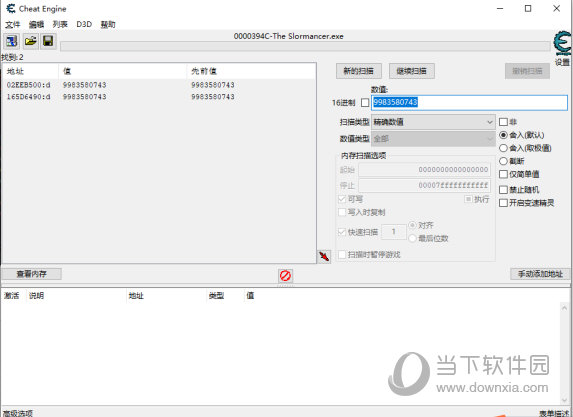Toggle the 16进制 hex checkbox
The height and width of the screenshot is (417, 573).
coord(365,103)
